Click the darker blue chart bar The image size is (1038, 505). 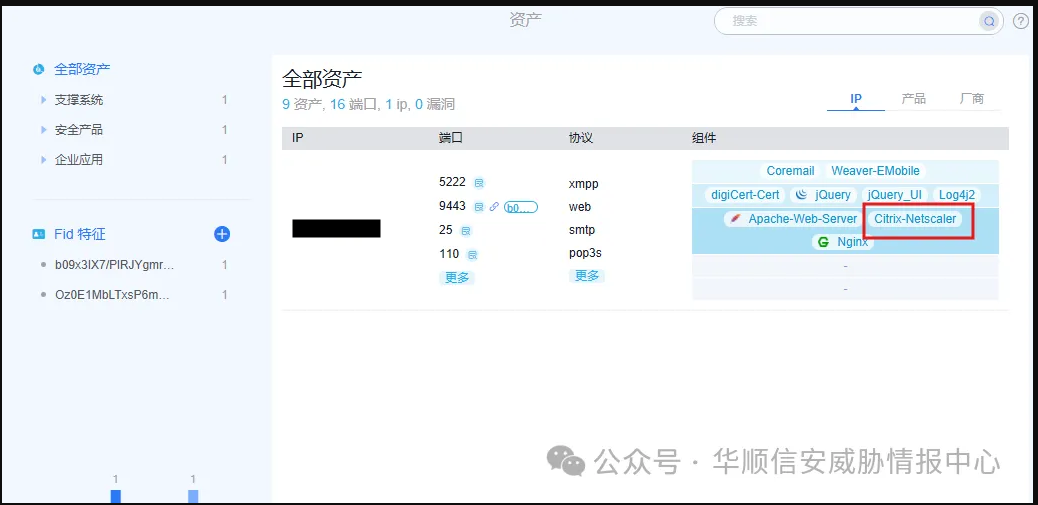click(x=116, y=496)
